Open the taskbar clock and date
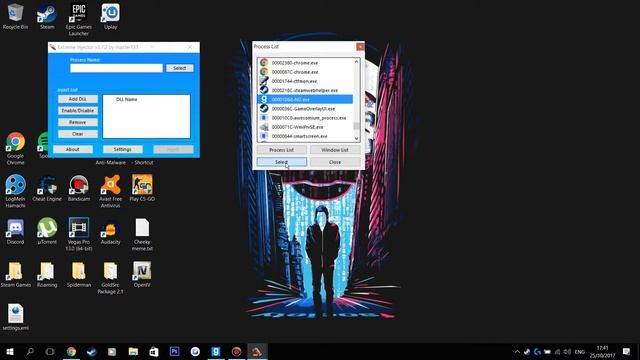 [x=602, y=351]
